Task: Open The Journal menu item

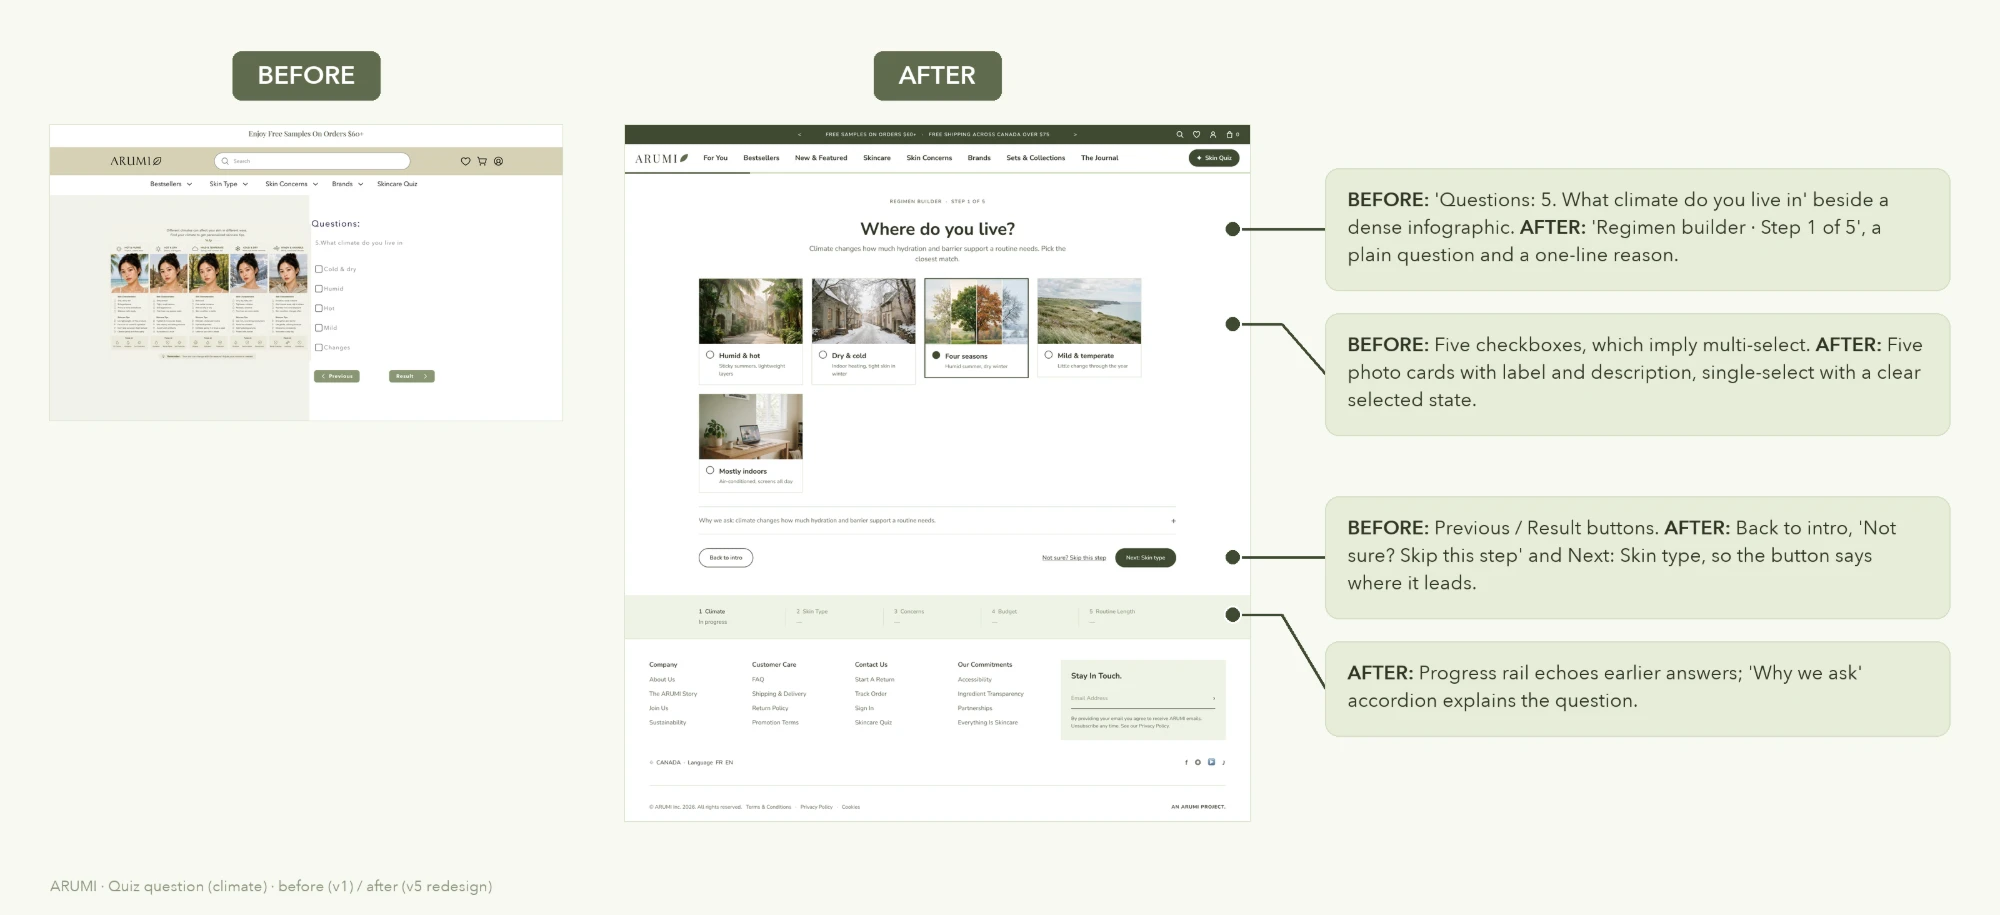Action: click(x=1099, y=158)
